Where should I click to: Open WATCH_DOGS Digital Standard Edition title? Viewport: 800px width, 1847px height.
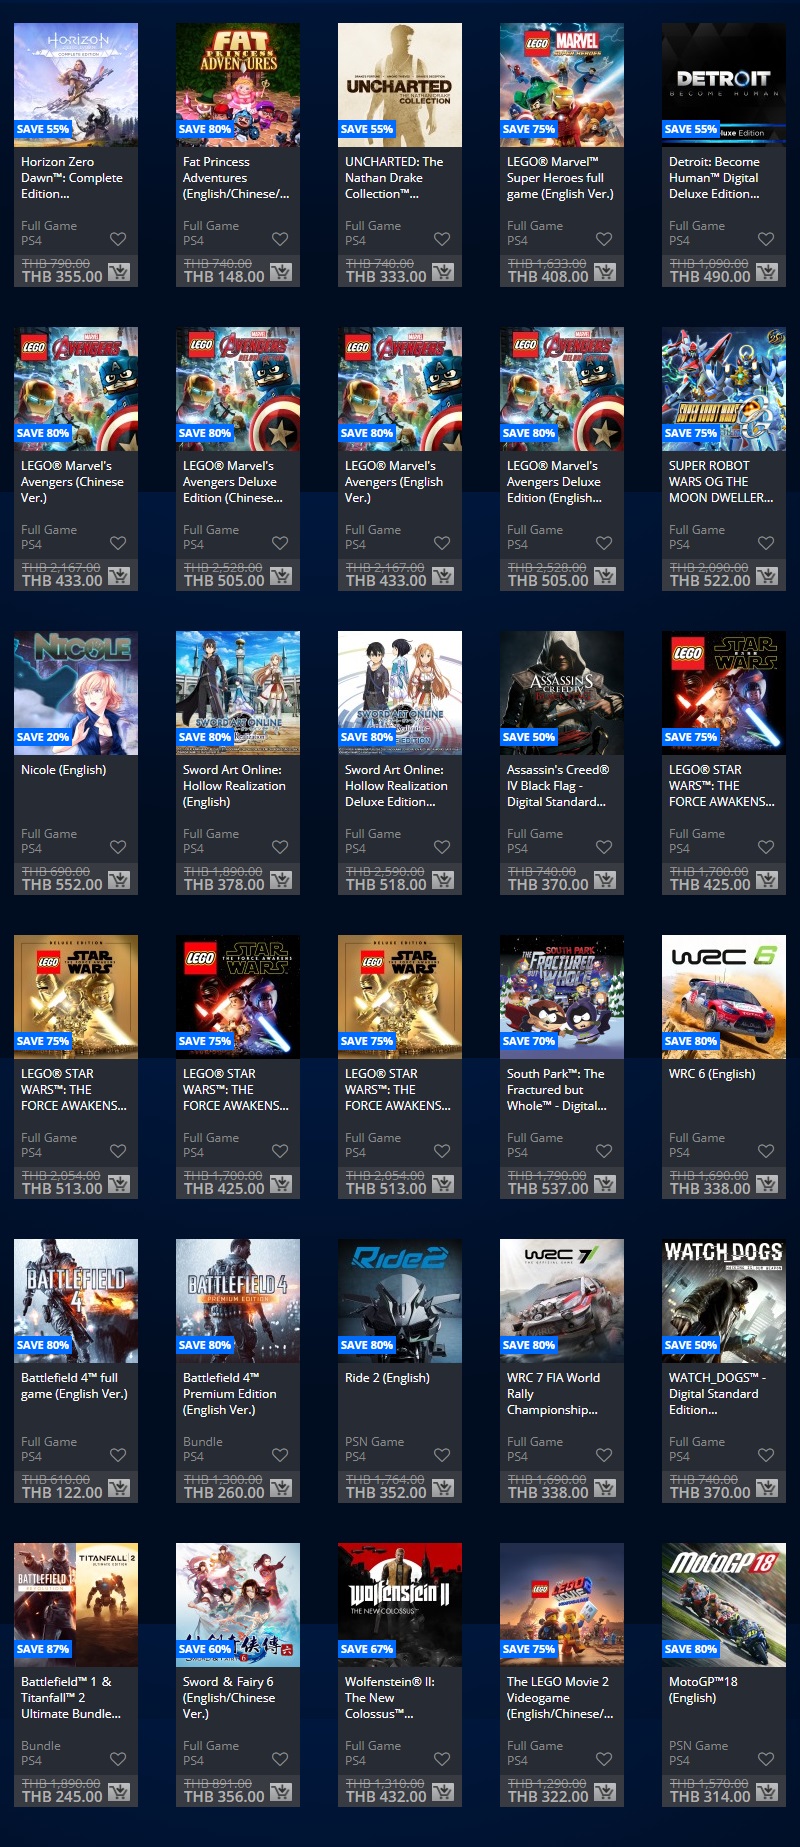point(718,1394)
